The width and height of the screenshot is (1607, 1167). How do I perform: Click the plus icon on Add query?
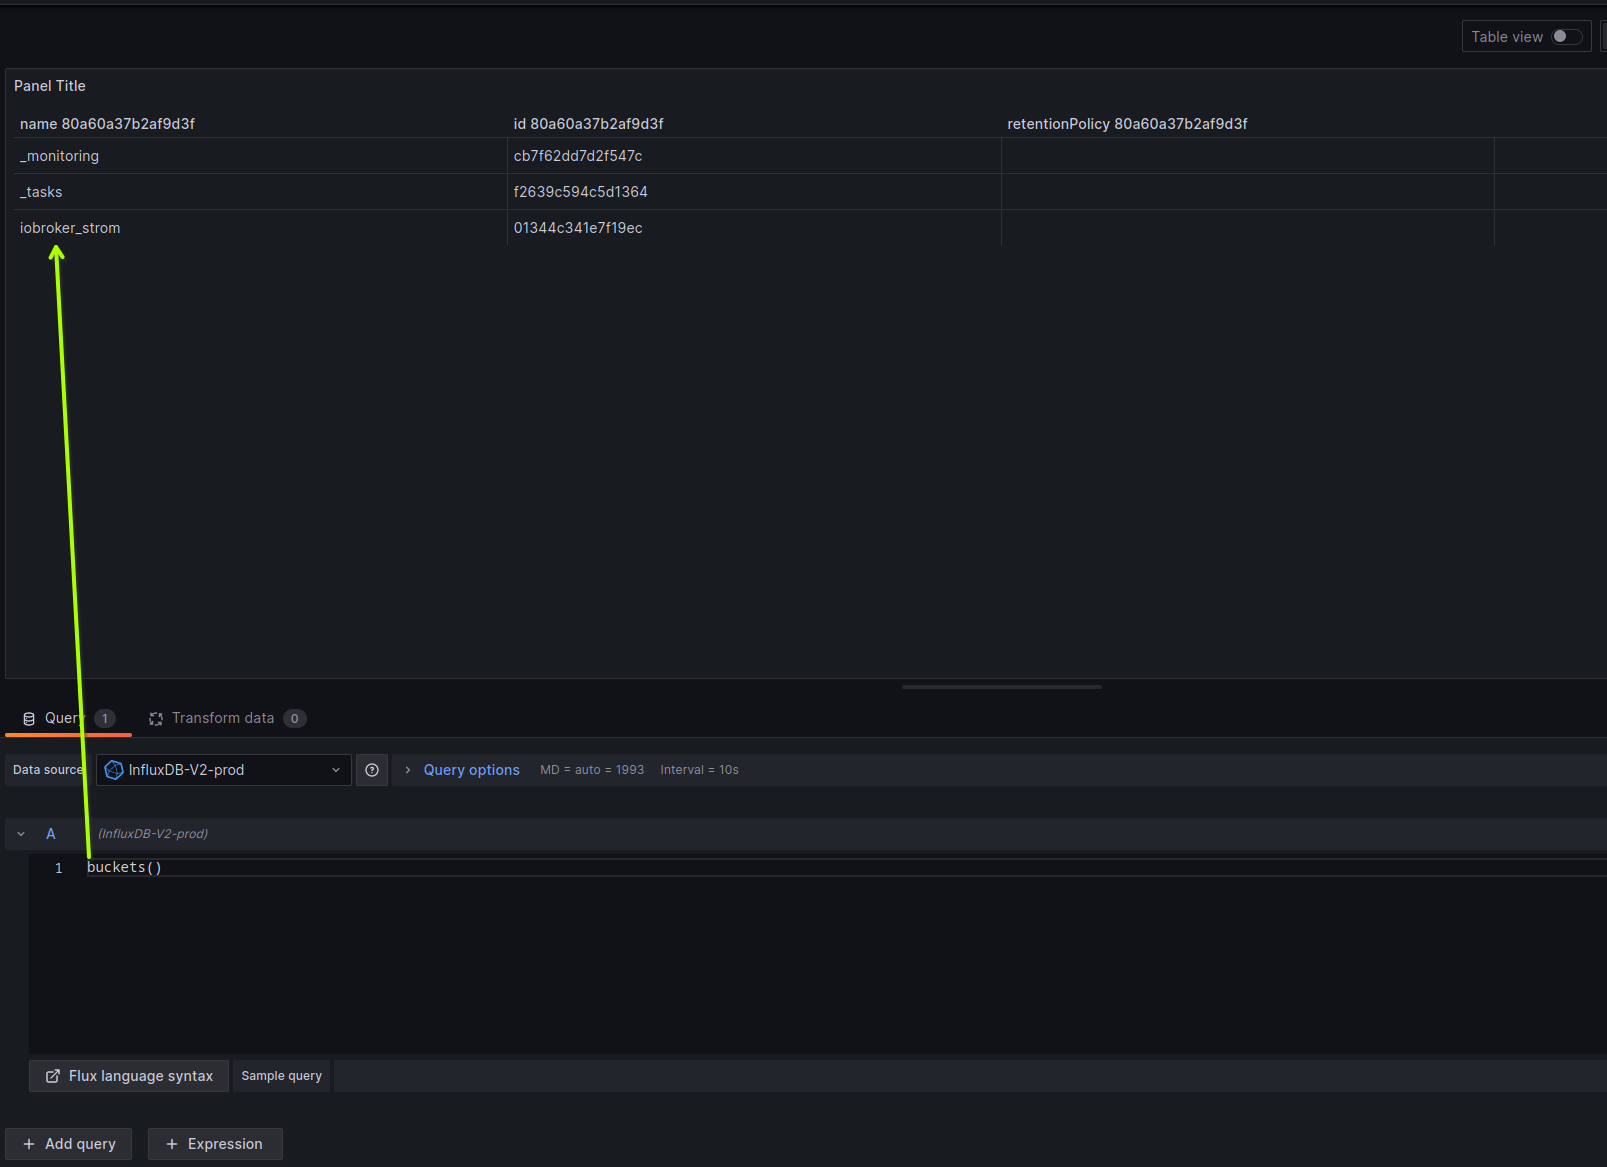[x=29, y=1144]
